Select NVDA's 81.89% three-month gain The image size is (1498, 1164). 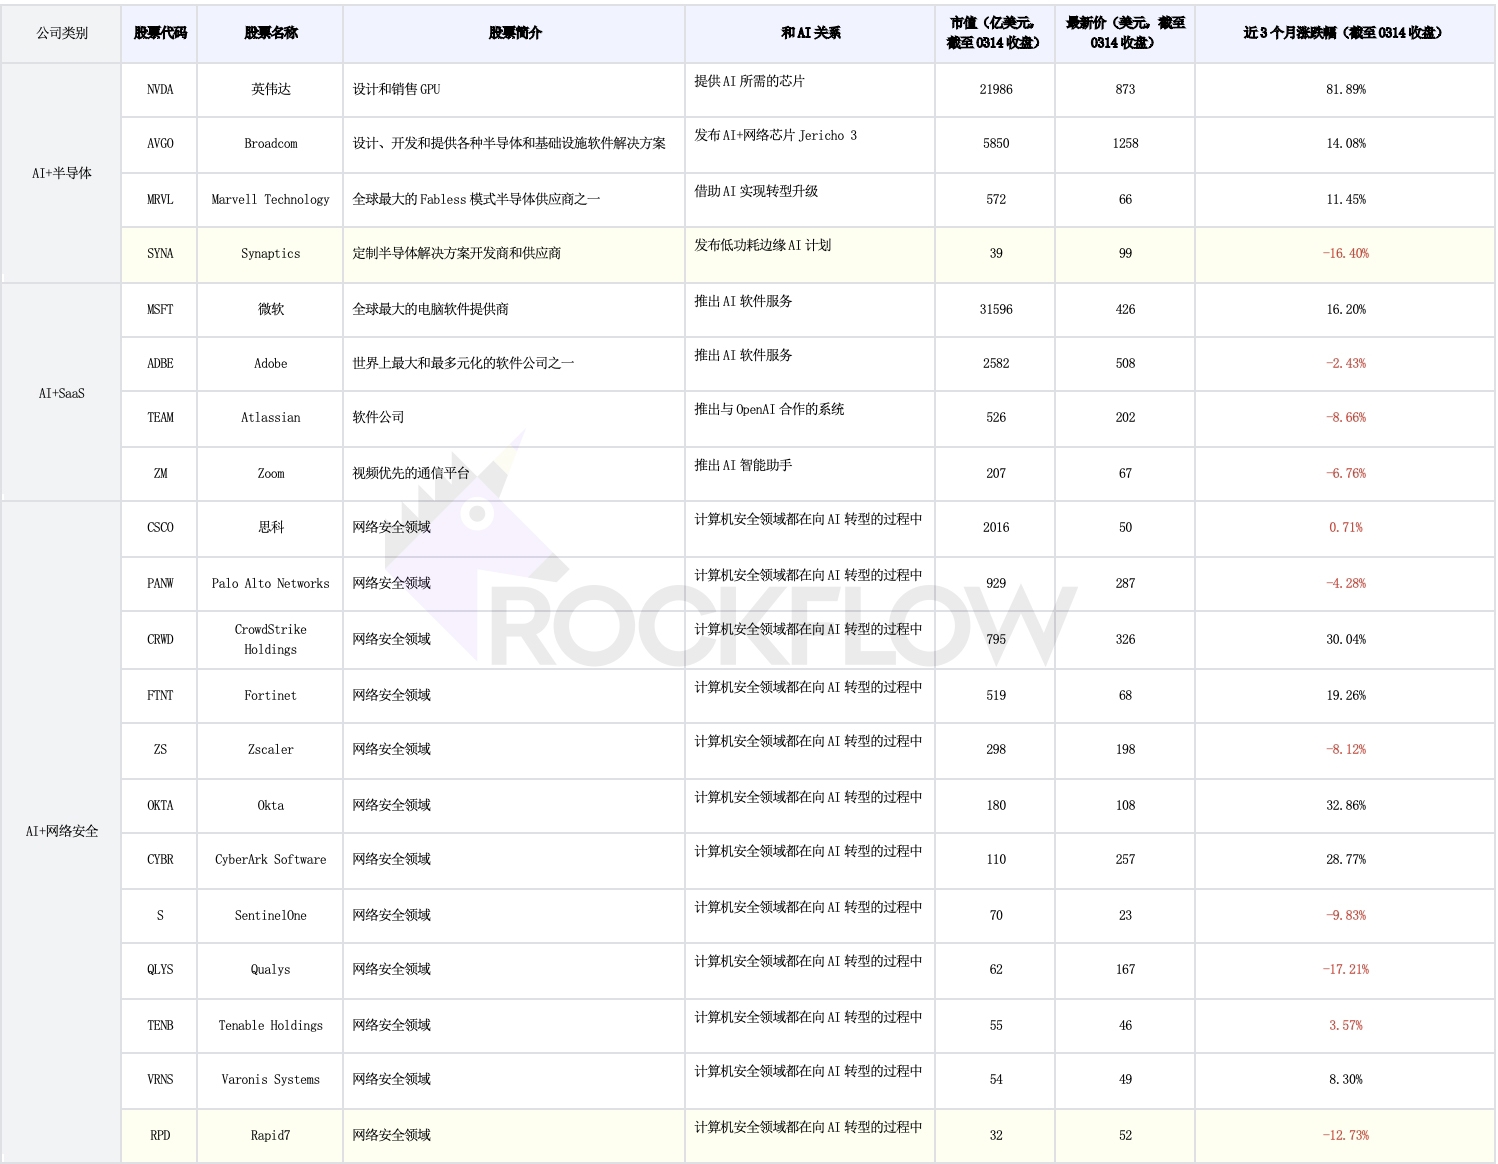tap(1346, 89)
